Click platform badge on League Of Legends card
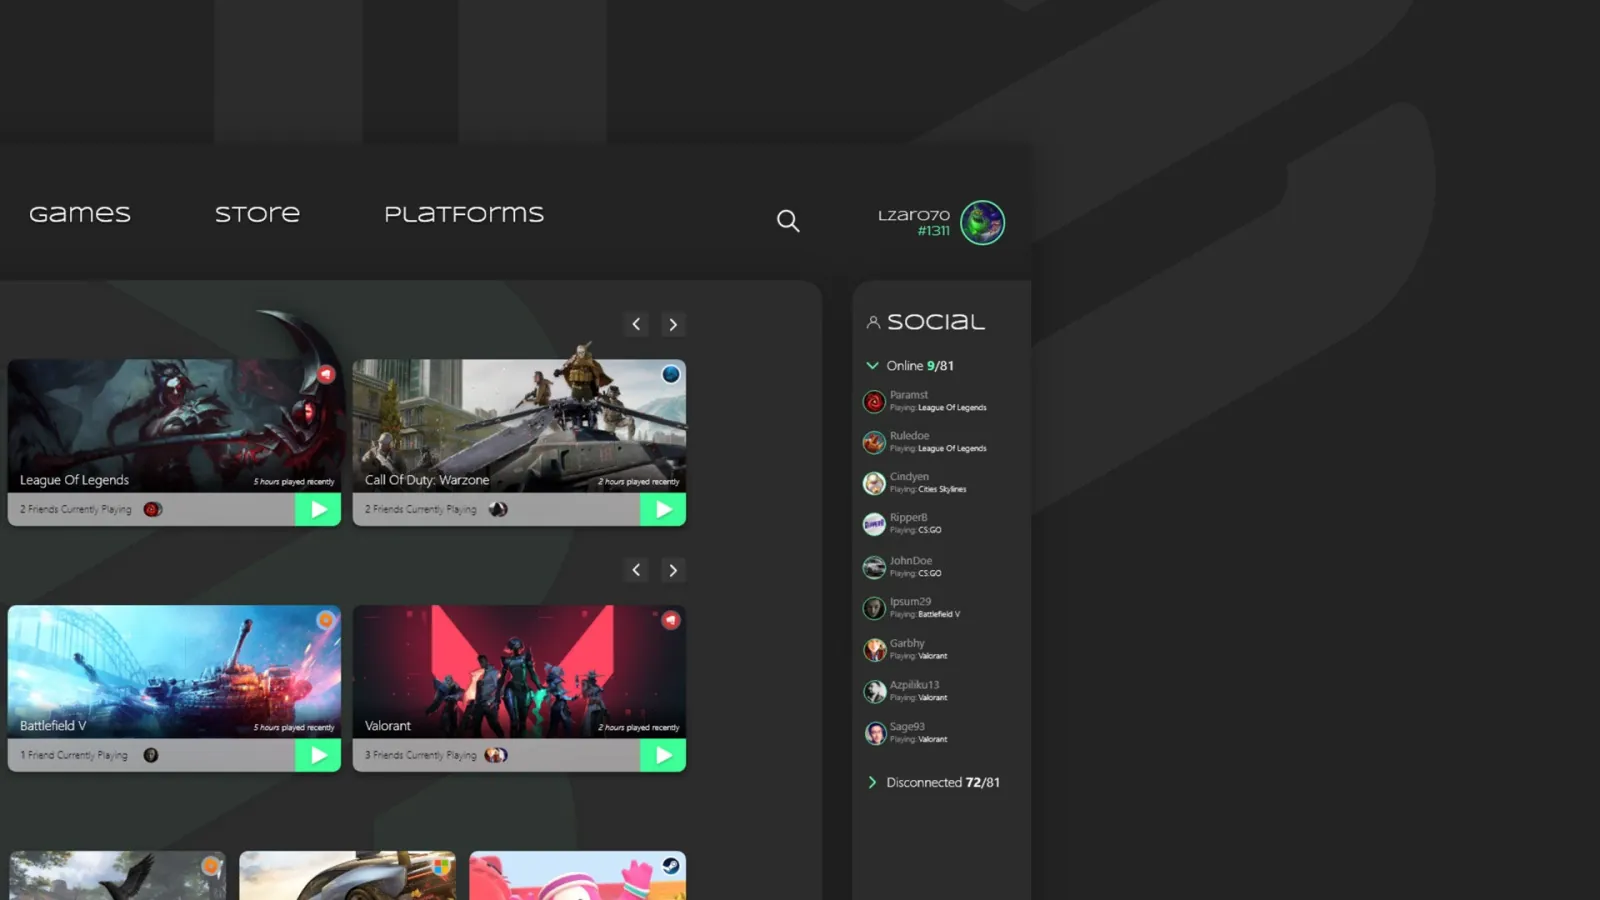The image size is (1600, 900). 326,374
